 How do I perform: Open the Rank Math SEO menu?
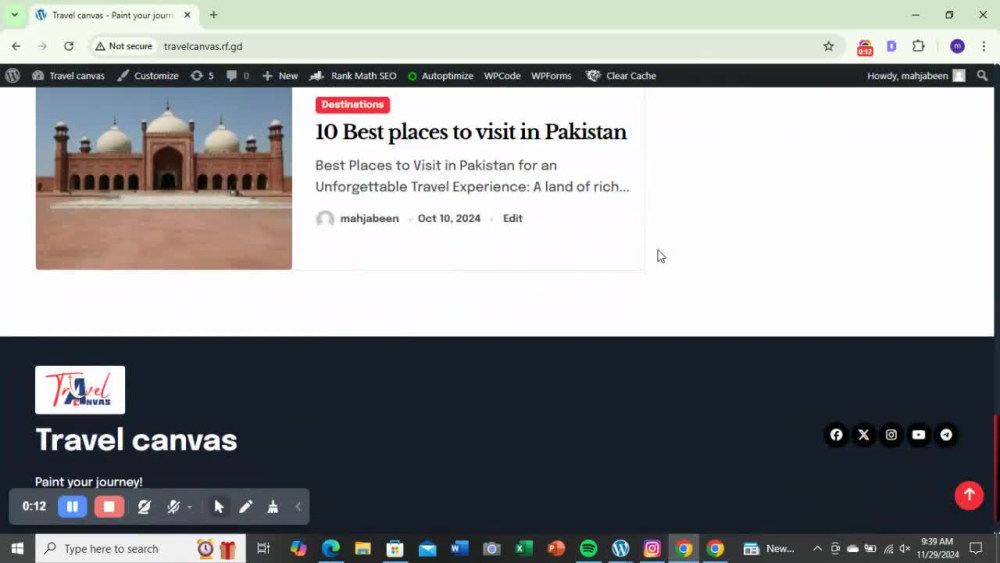coord(353,75)
